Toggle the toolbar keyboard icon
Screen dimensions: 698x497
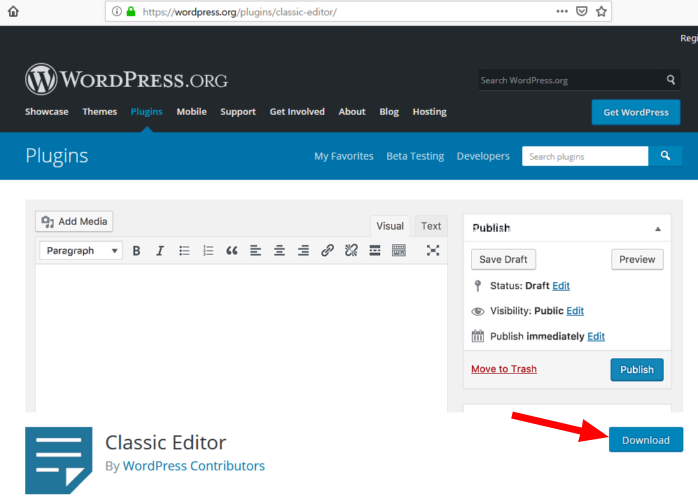pyautogui.click(x=399, y=250)
